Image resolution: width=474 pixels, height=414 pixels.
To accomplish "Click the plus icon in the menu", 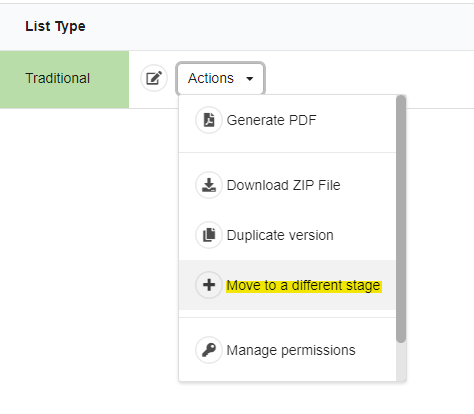I will 209,285.
